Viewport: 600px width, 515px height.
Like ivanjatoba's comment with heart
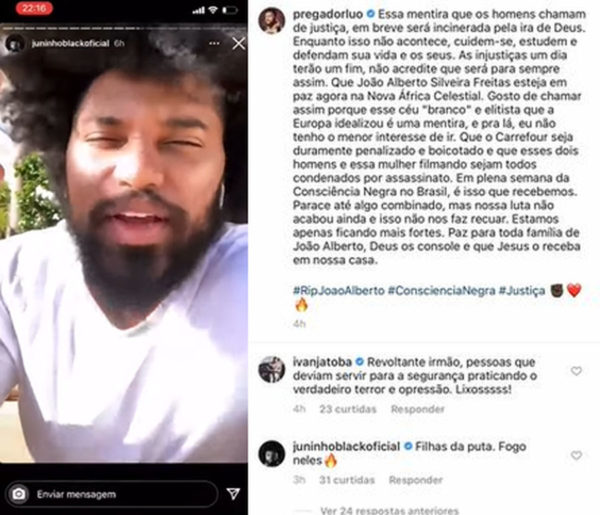[x=576, y=371]
